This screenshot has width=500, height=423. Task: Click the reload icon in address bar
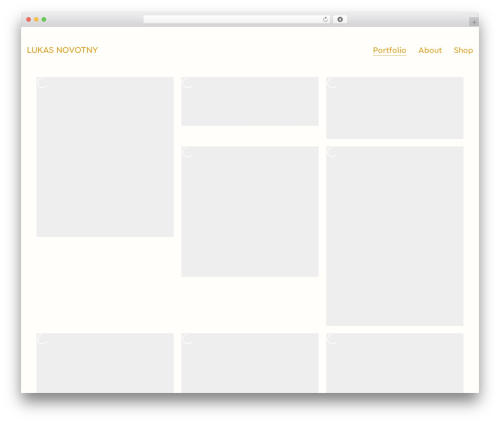[325, 20]
